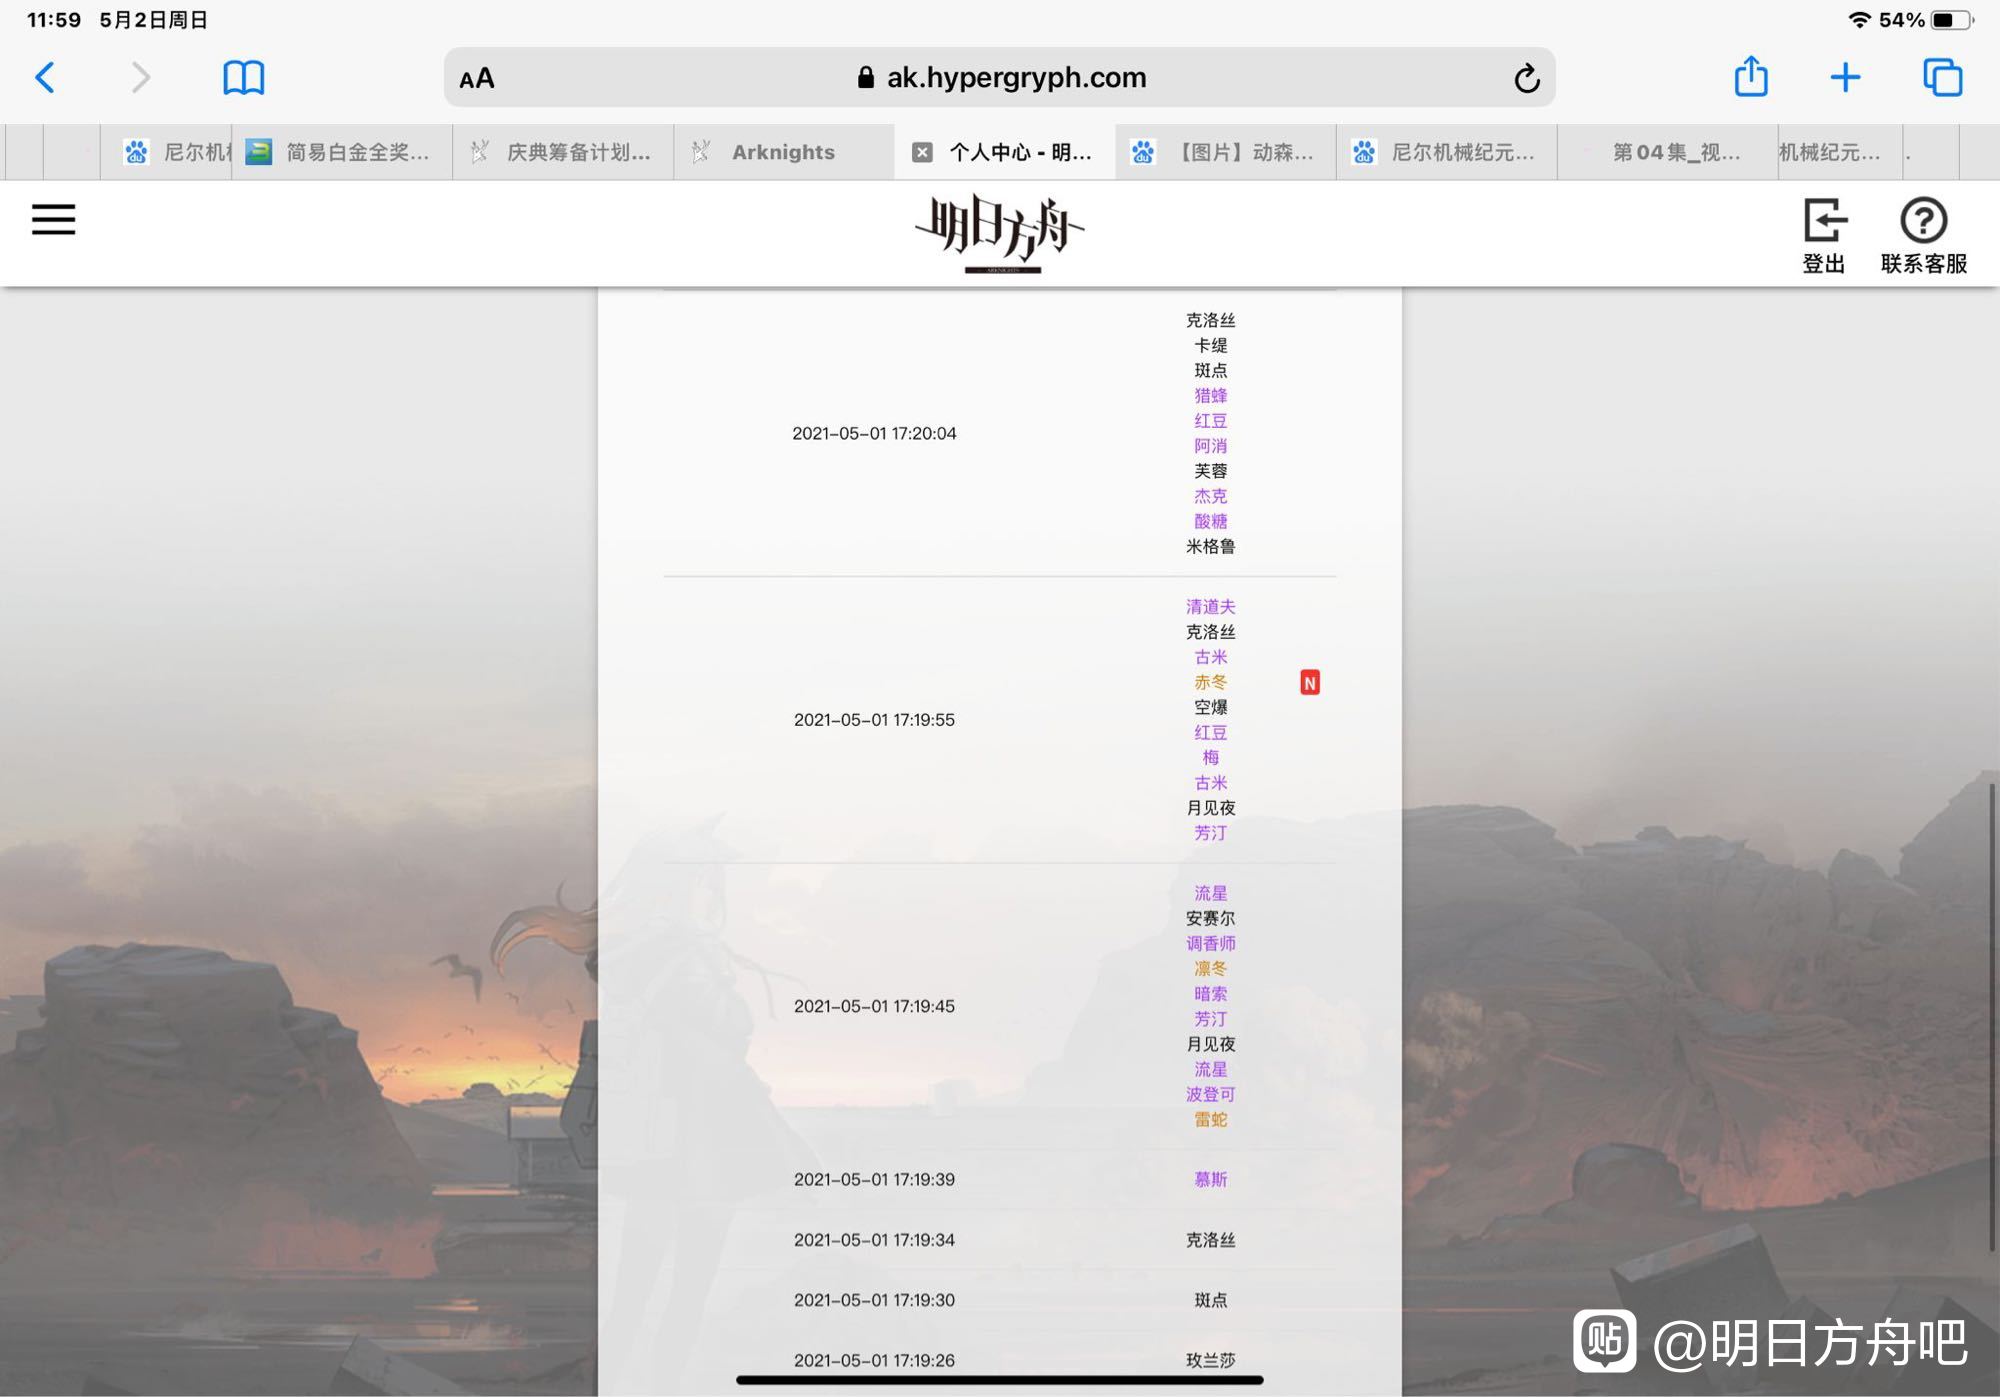2000x1397 pixels.
Task: Switch to the 庆典筹备计划 tab
Action: click(x=563, y=152)
